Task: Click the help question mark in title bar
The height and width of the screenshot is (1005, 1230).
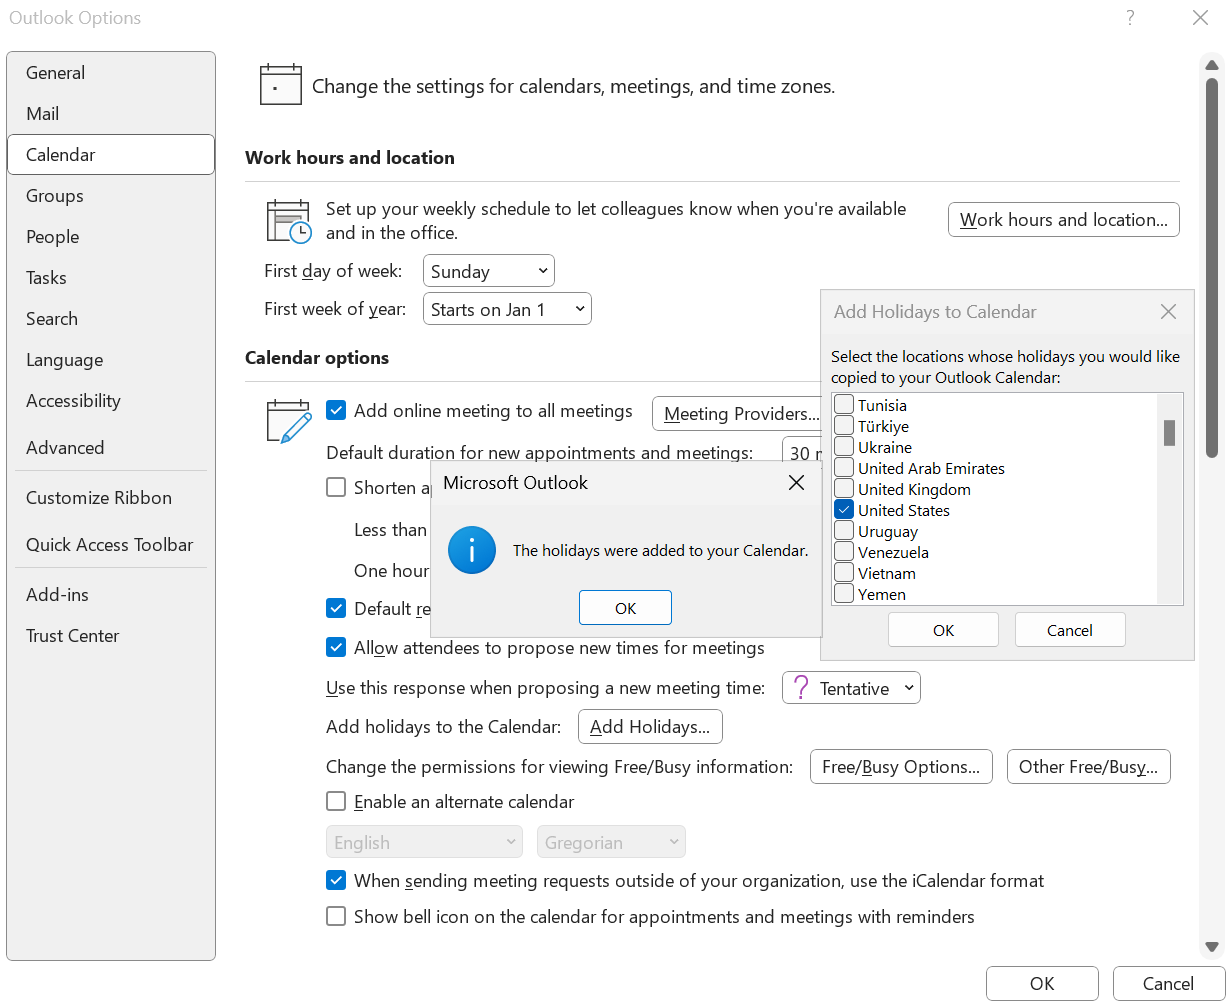Action: (x=1130, y=17)
